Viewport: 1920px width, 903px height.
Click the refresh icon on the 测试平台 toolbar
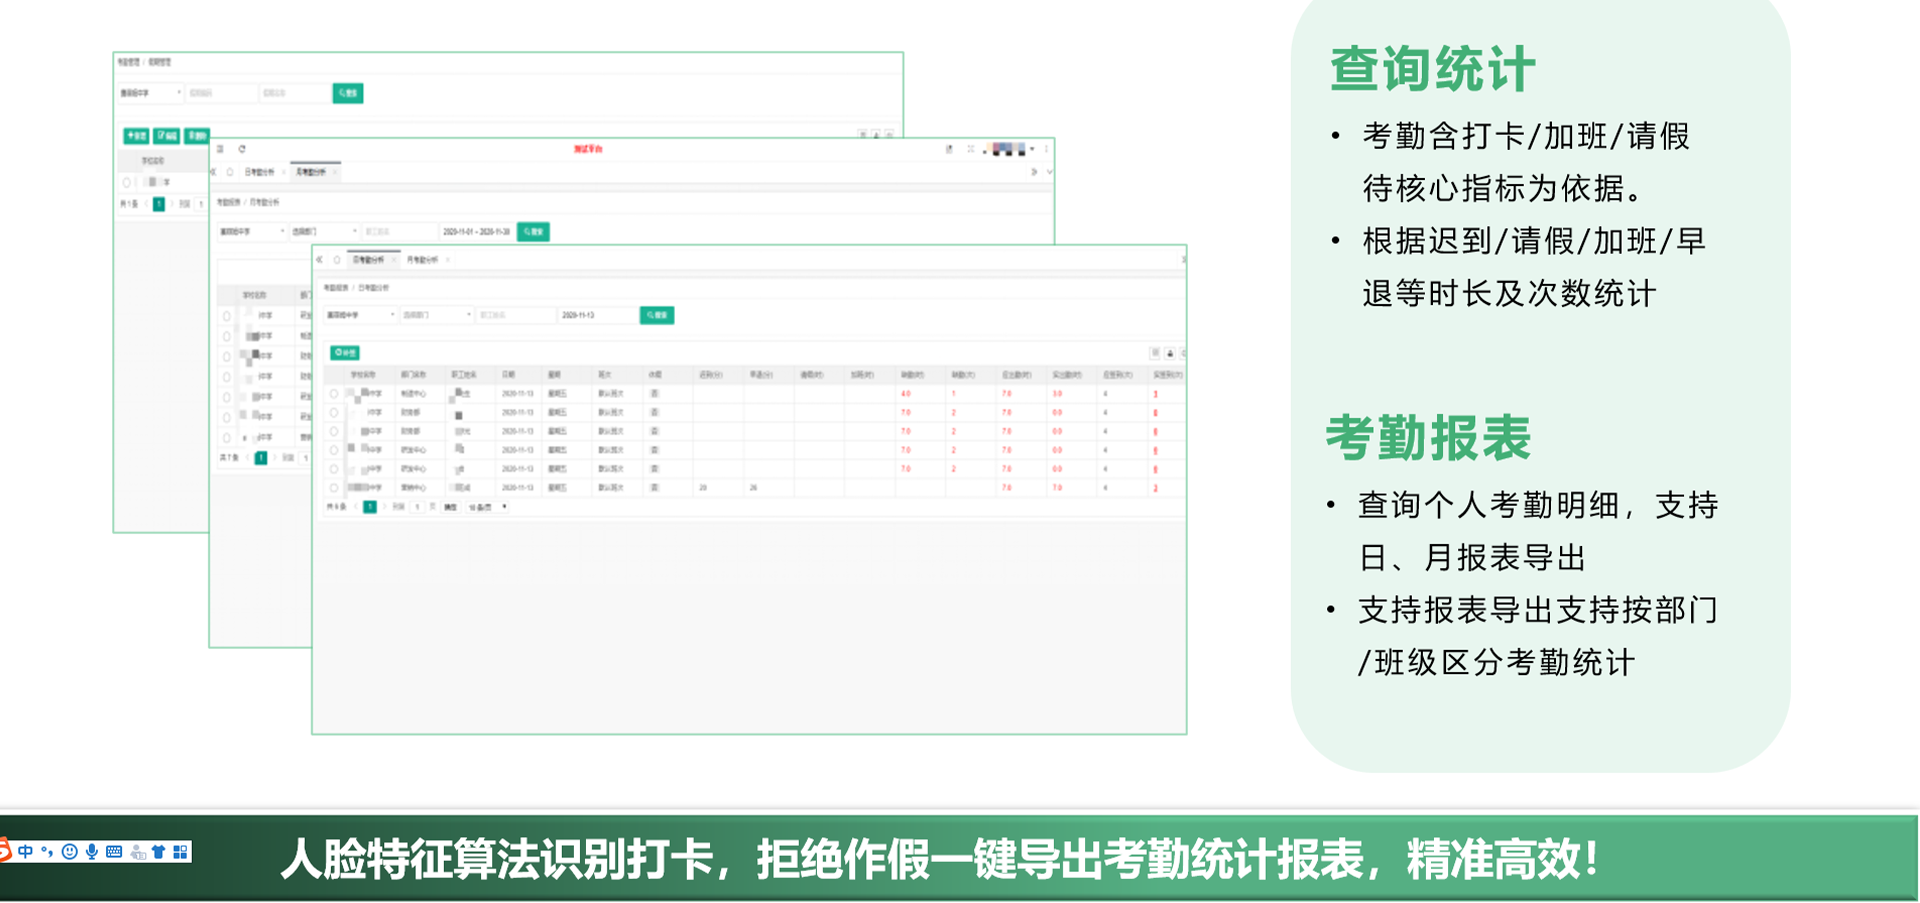[x=241, y=149]
